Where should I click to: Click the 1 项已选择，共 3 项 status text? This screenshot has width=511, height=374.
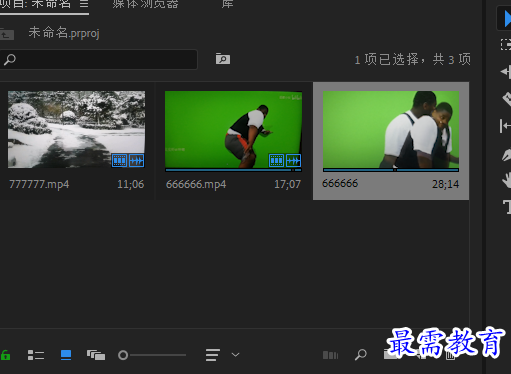412,60
